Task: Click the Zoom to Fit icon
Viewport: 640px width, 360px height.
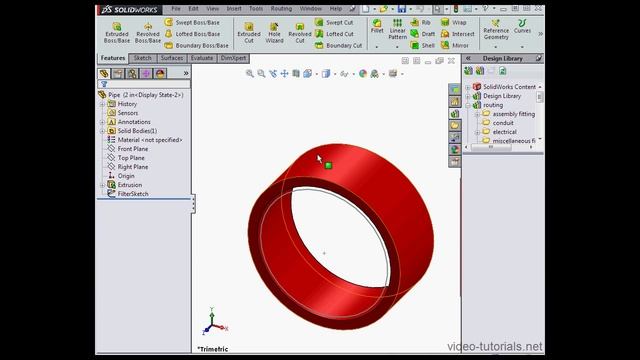Action: [250, 73]
